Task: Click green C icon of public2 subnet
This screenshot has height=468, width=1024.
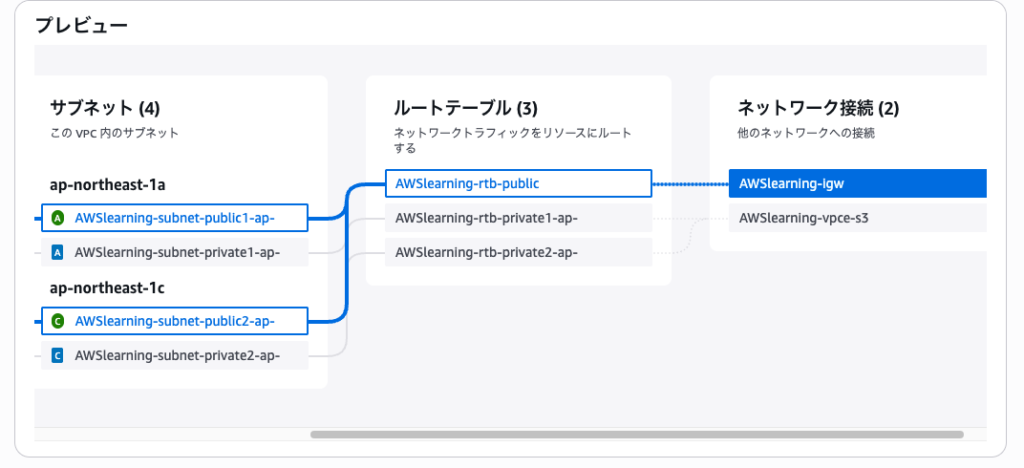Action: point(58,321)
